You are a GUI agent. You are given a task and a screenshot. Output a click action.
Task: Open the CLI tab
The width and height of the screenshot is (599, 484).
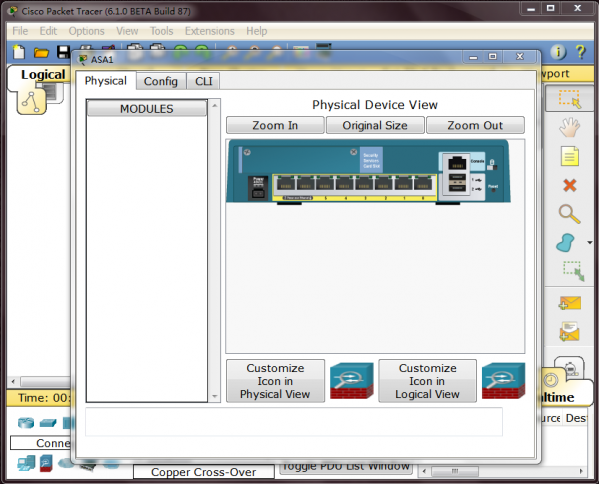click(204, 81)
